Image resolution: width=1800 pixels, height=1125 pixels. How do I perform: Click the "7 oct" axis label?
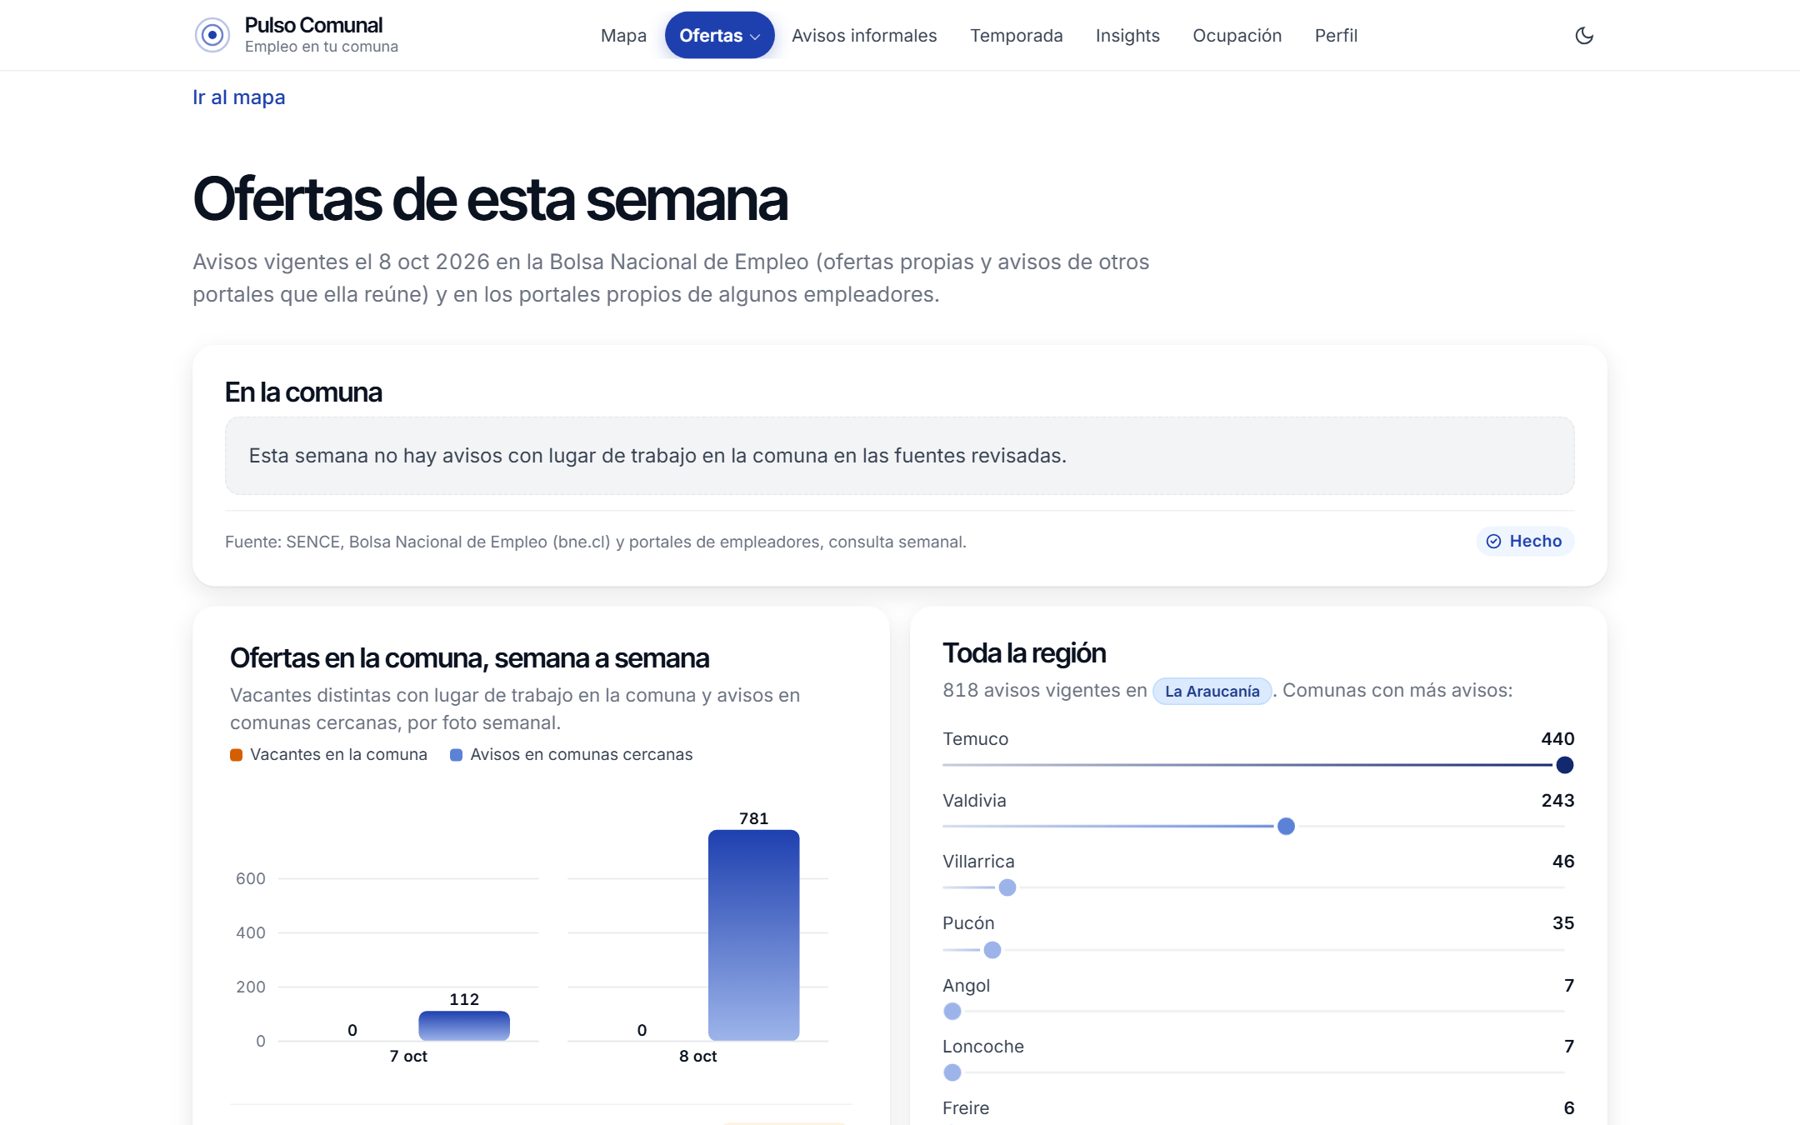(408, 1056)
